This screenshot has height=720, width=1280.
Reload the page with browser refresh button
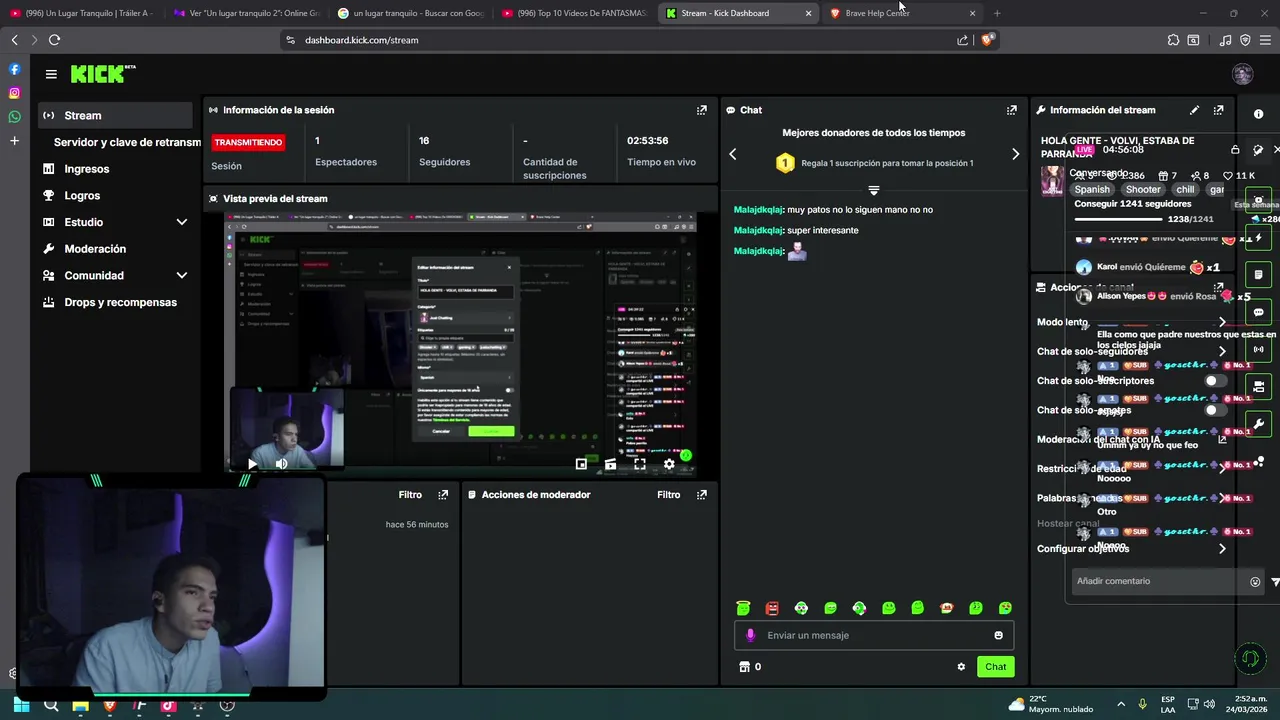click(x=54, y=40)
